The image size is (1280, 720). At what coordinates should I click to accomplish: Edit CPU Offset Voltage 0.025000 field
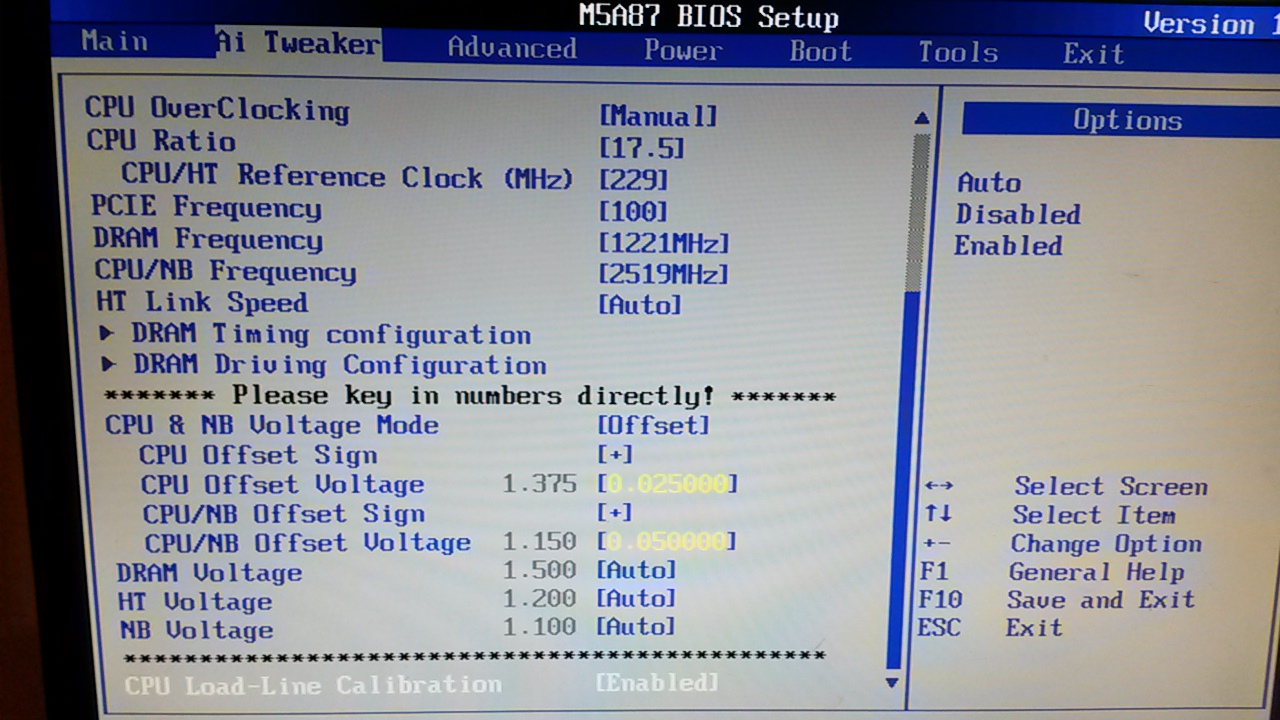coord(667,484)
